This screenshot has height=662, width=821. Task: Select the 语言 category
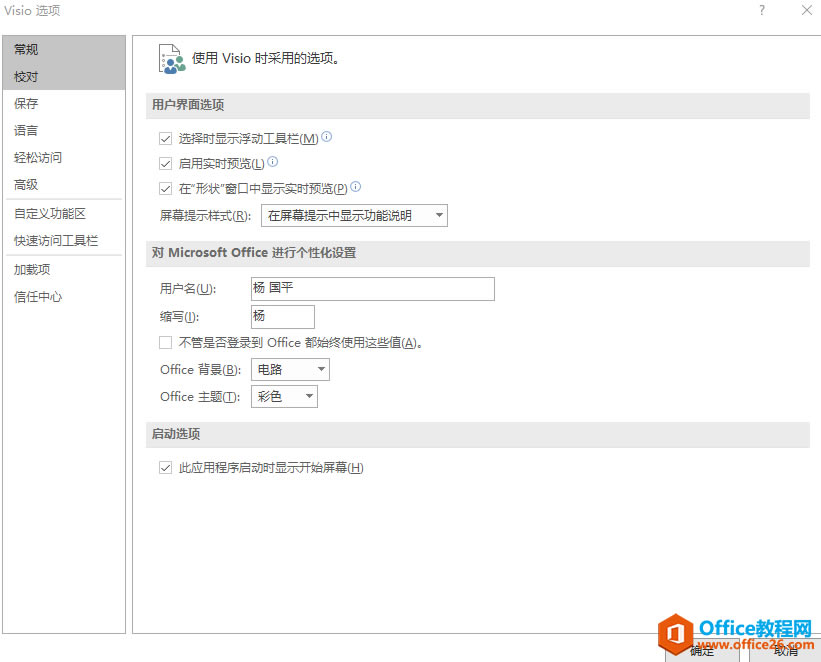tap(64, 130)
